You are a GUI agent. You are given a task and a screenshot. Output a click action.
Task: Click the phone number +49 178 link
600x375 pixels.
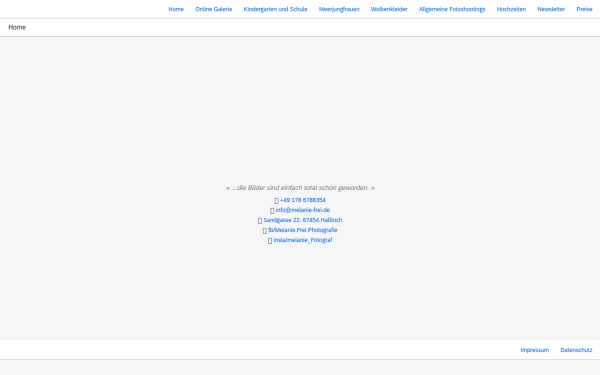[303, 200]
